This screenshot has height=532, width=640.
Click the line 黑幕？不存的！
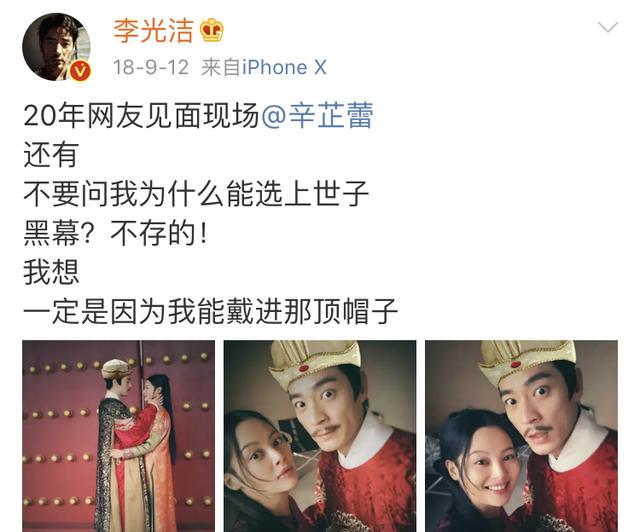click(x=116, y=233)
